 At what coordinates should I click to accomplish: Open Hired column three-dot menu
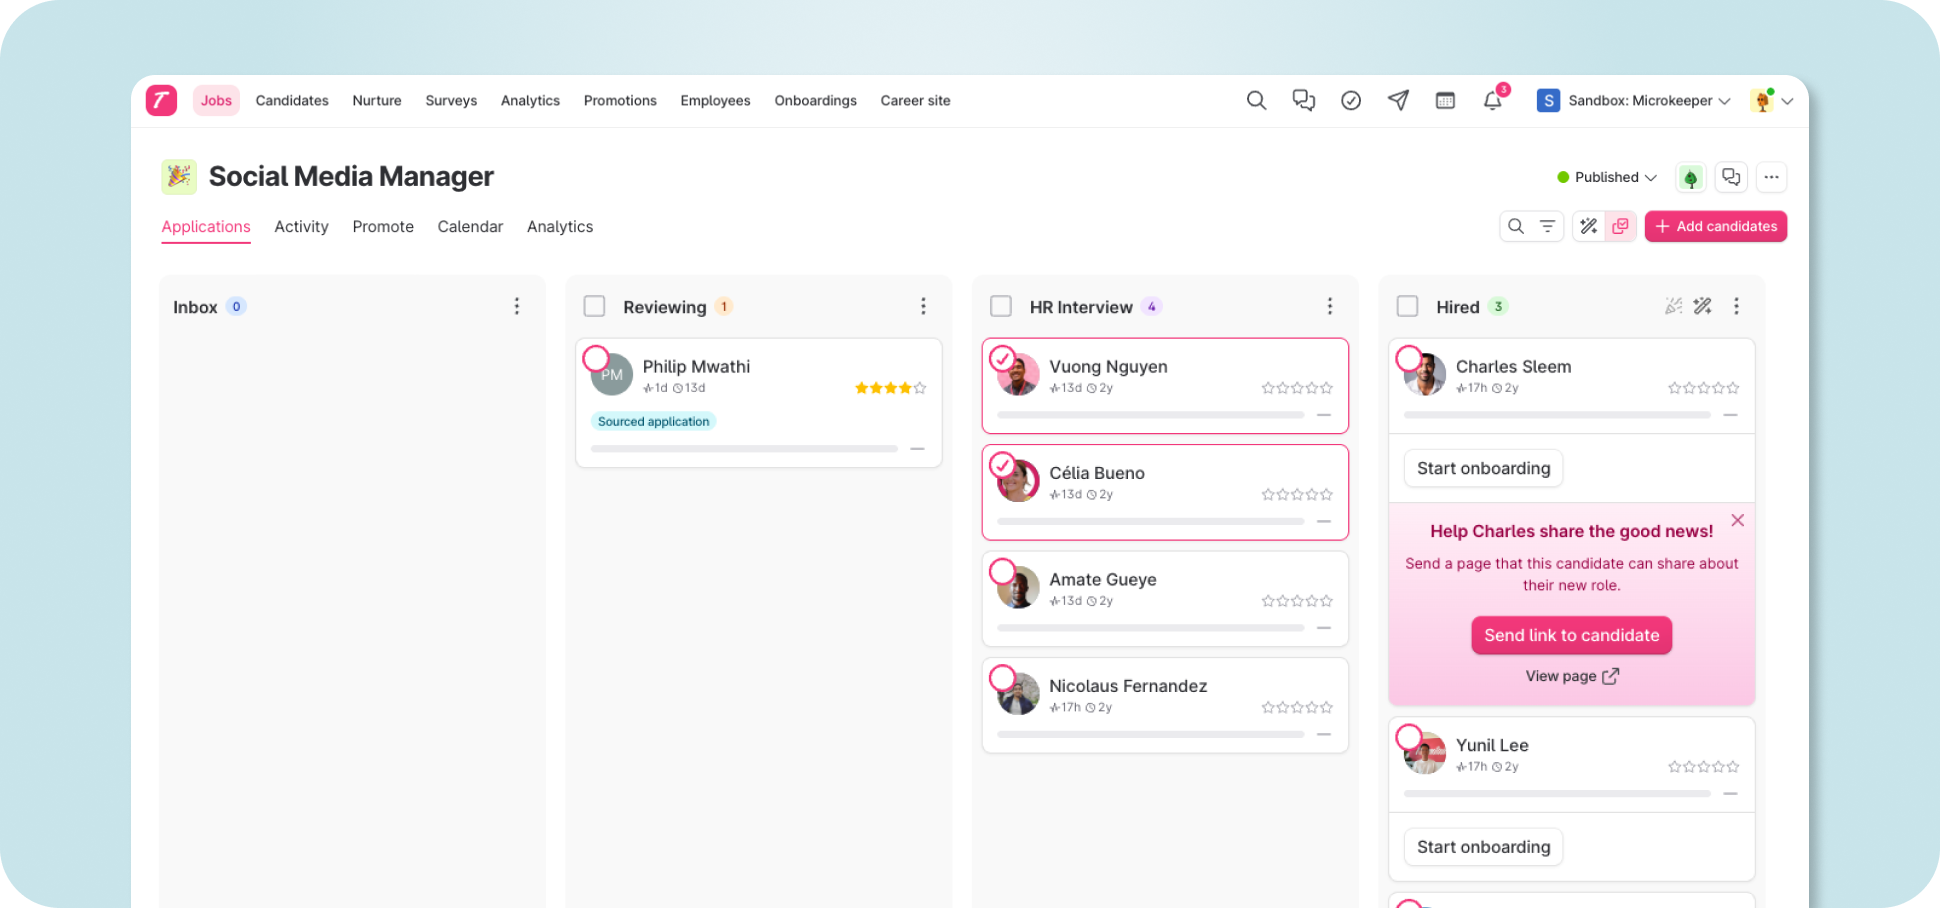click(x=1736, y=306)
